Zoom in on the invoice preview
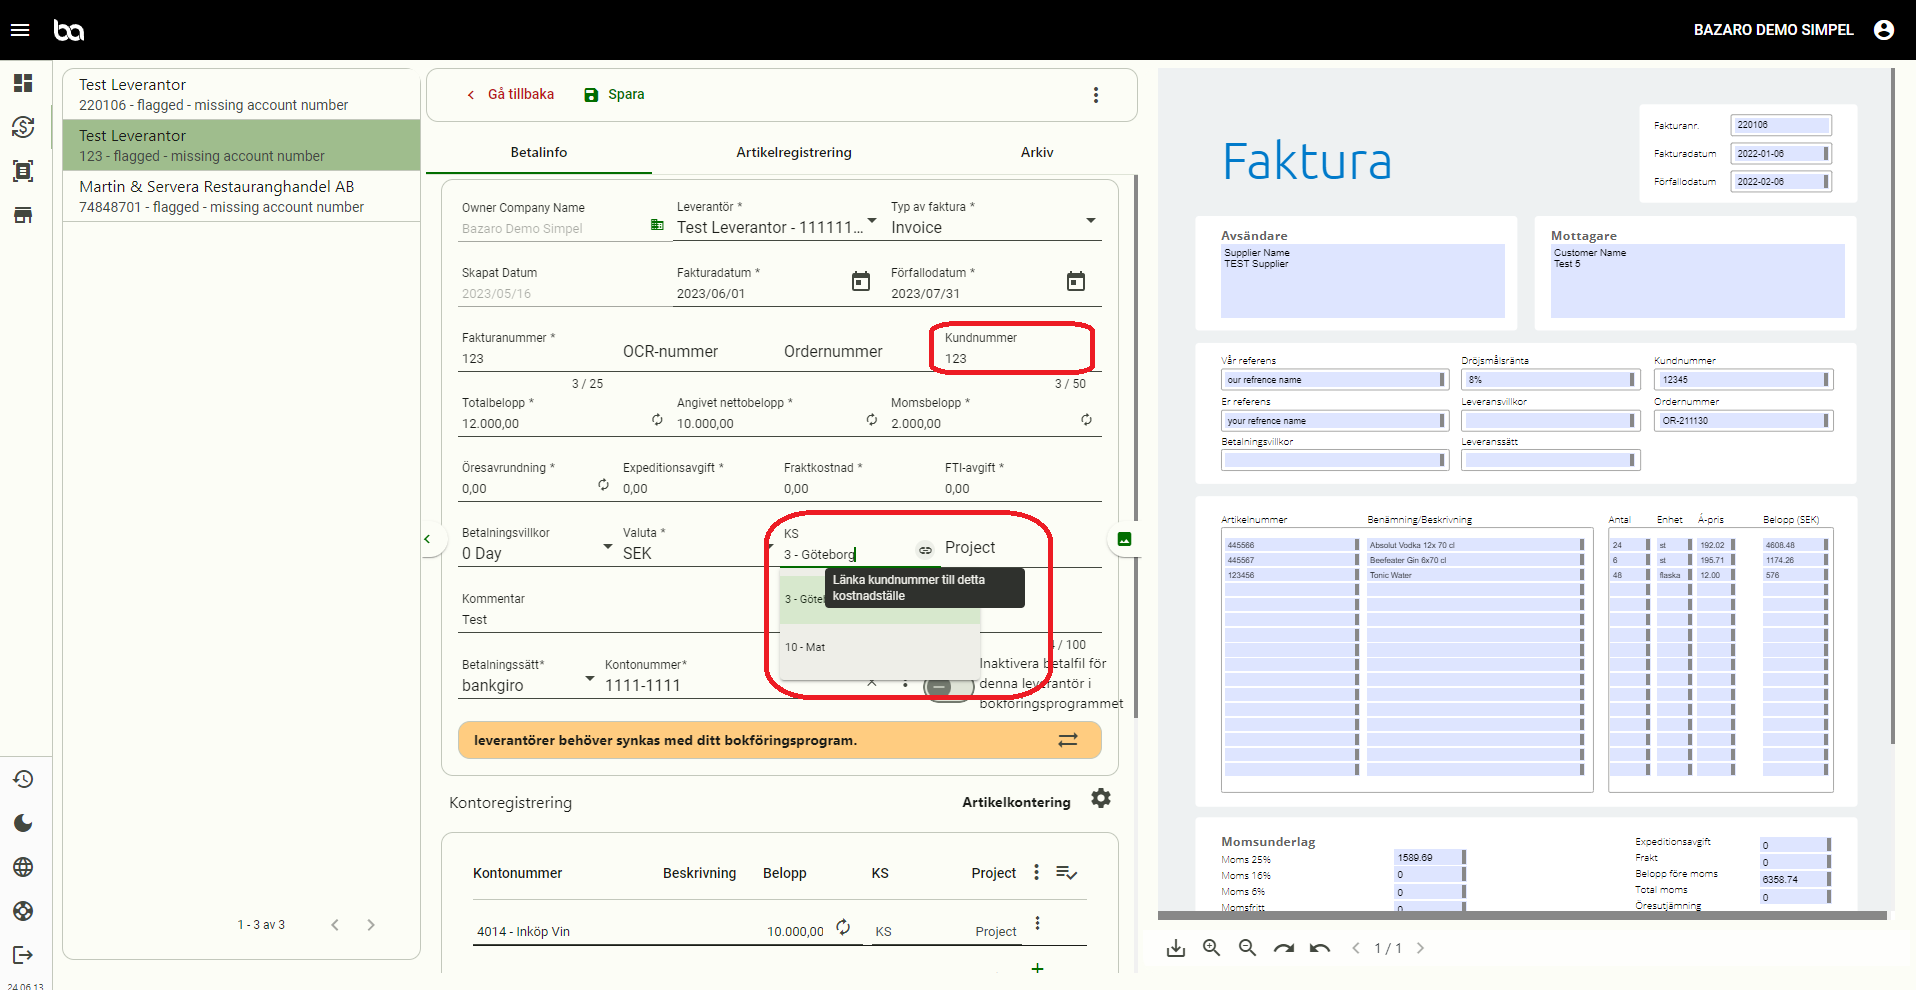The image size is (1916, 990). (x=1211, y=948)
